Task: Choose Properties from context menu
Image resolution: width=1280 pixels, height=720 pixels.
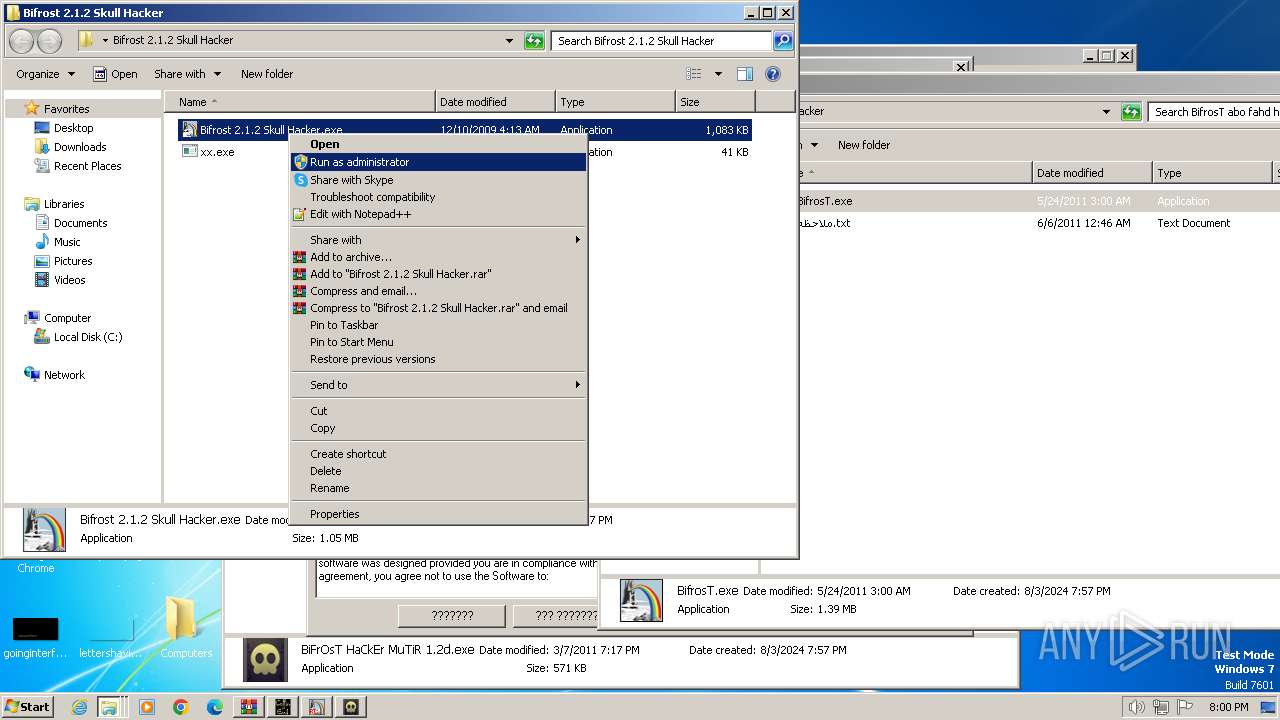Action: pyautogui.click(x=438, y=514)
